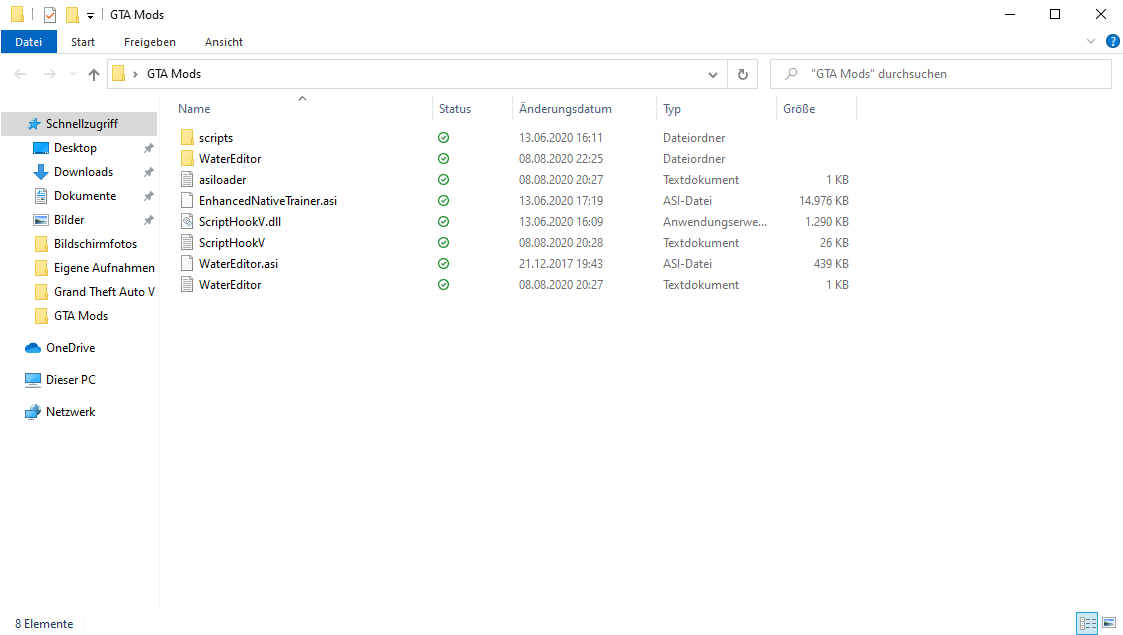The width and height of the screenshot is (1123, 635).
Task: Open the Help question mark icon
Action: coord(1111,41)
